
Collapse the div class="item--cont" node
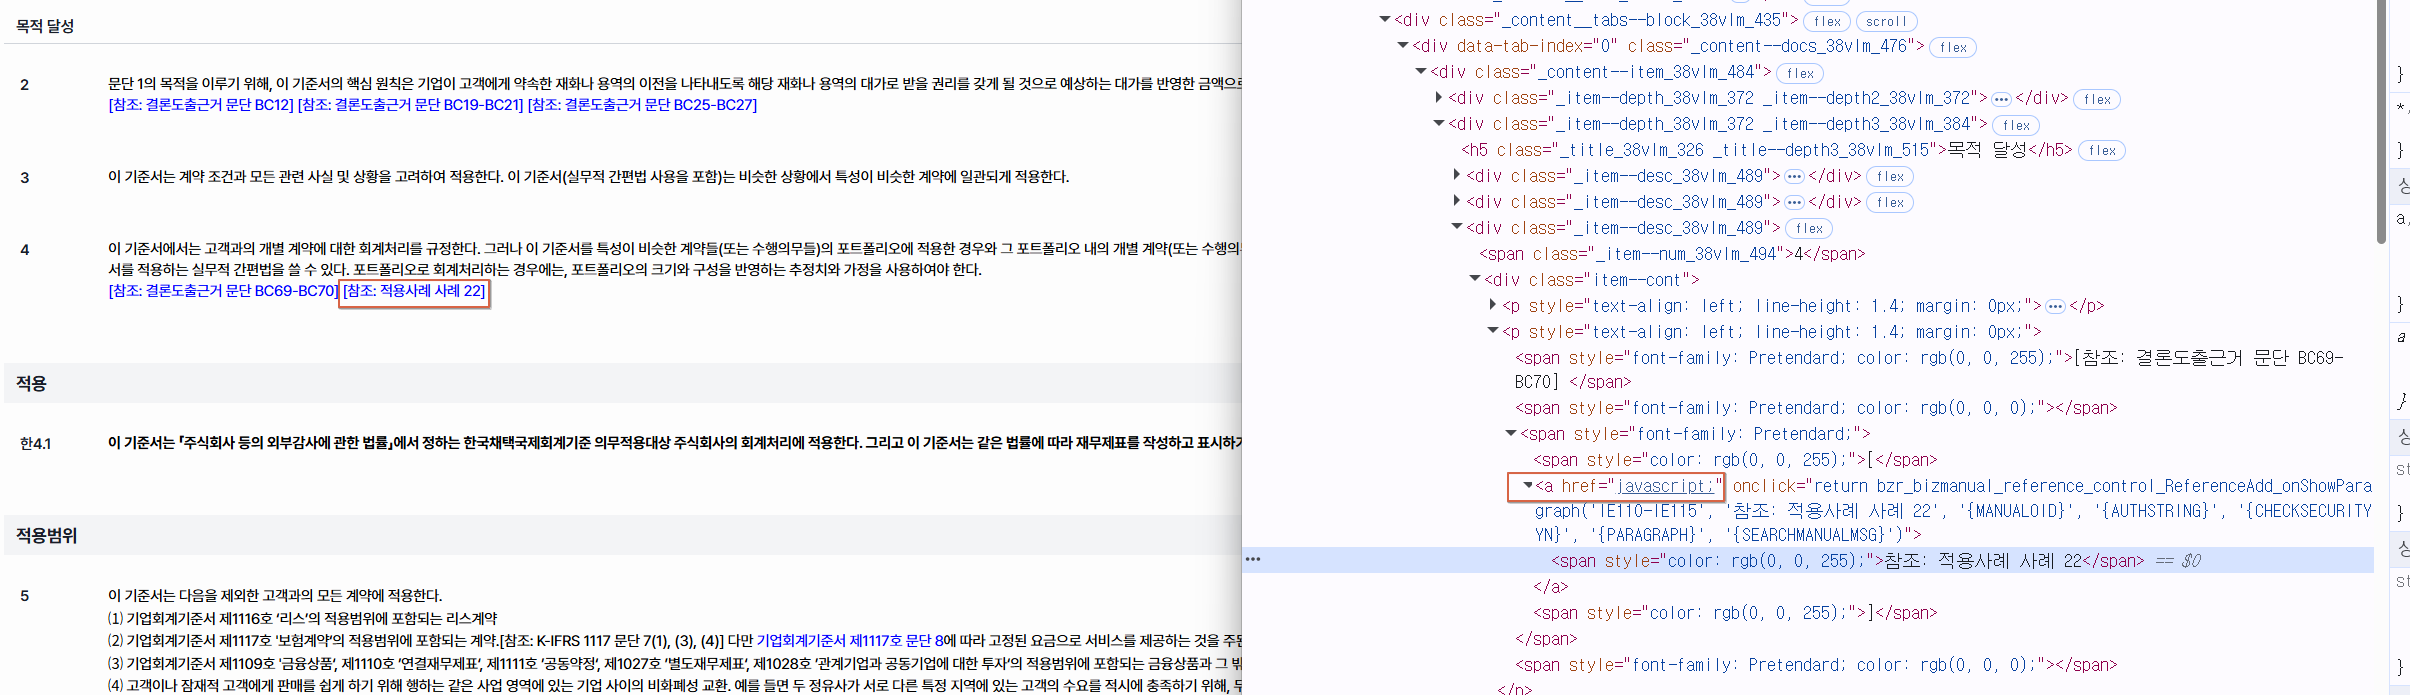point(1475,280)
